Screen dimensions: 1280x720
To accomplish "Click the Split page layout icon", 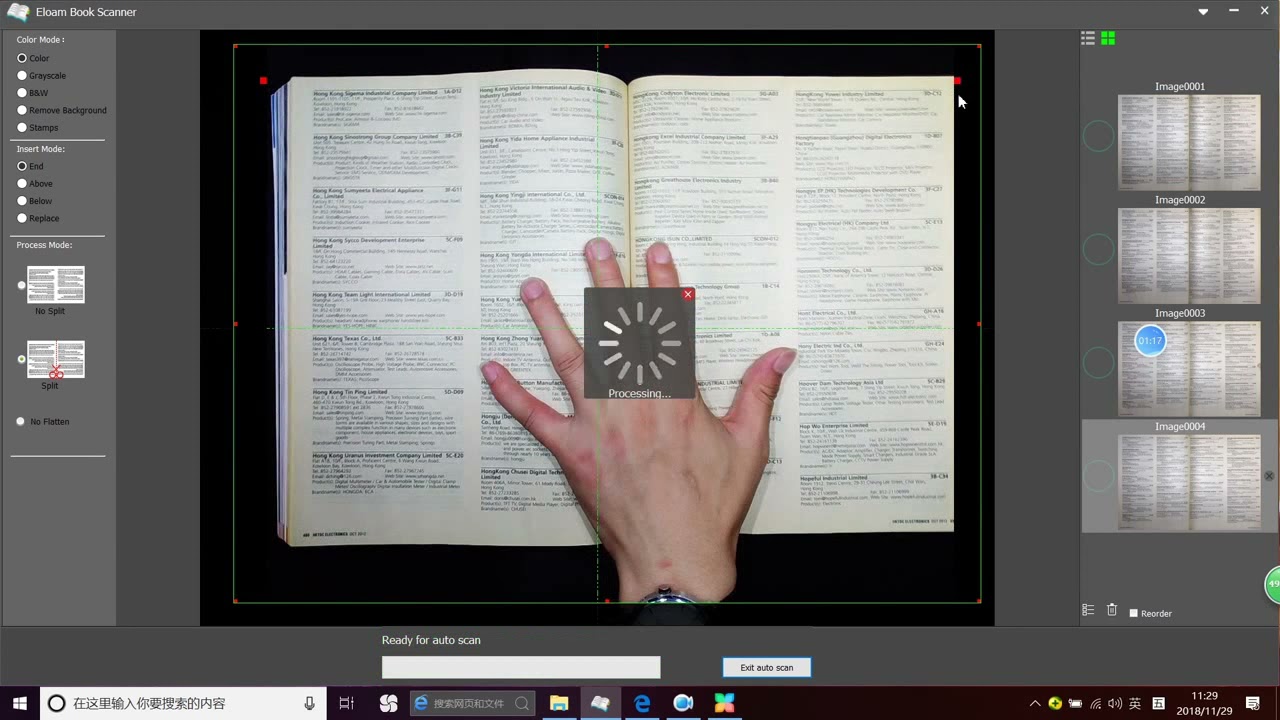I will tap(56, 359).
